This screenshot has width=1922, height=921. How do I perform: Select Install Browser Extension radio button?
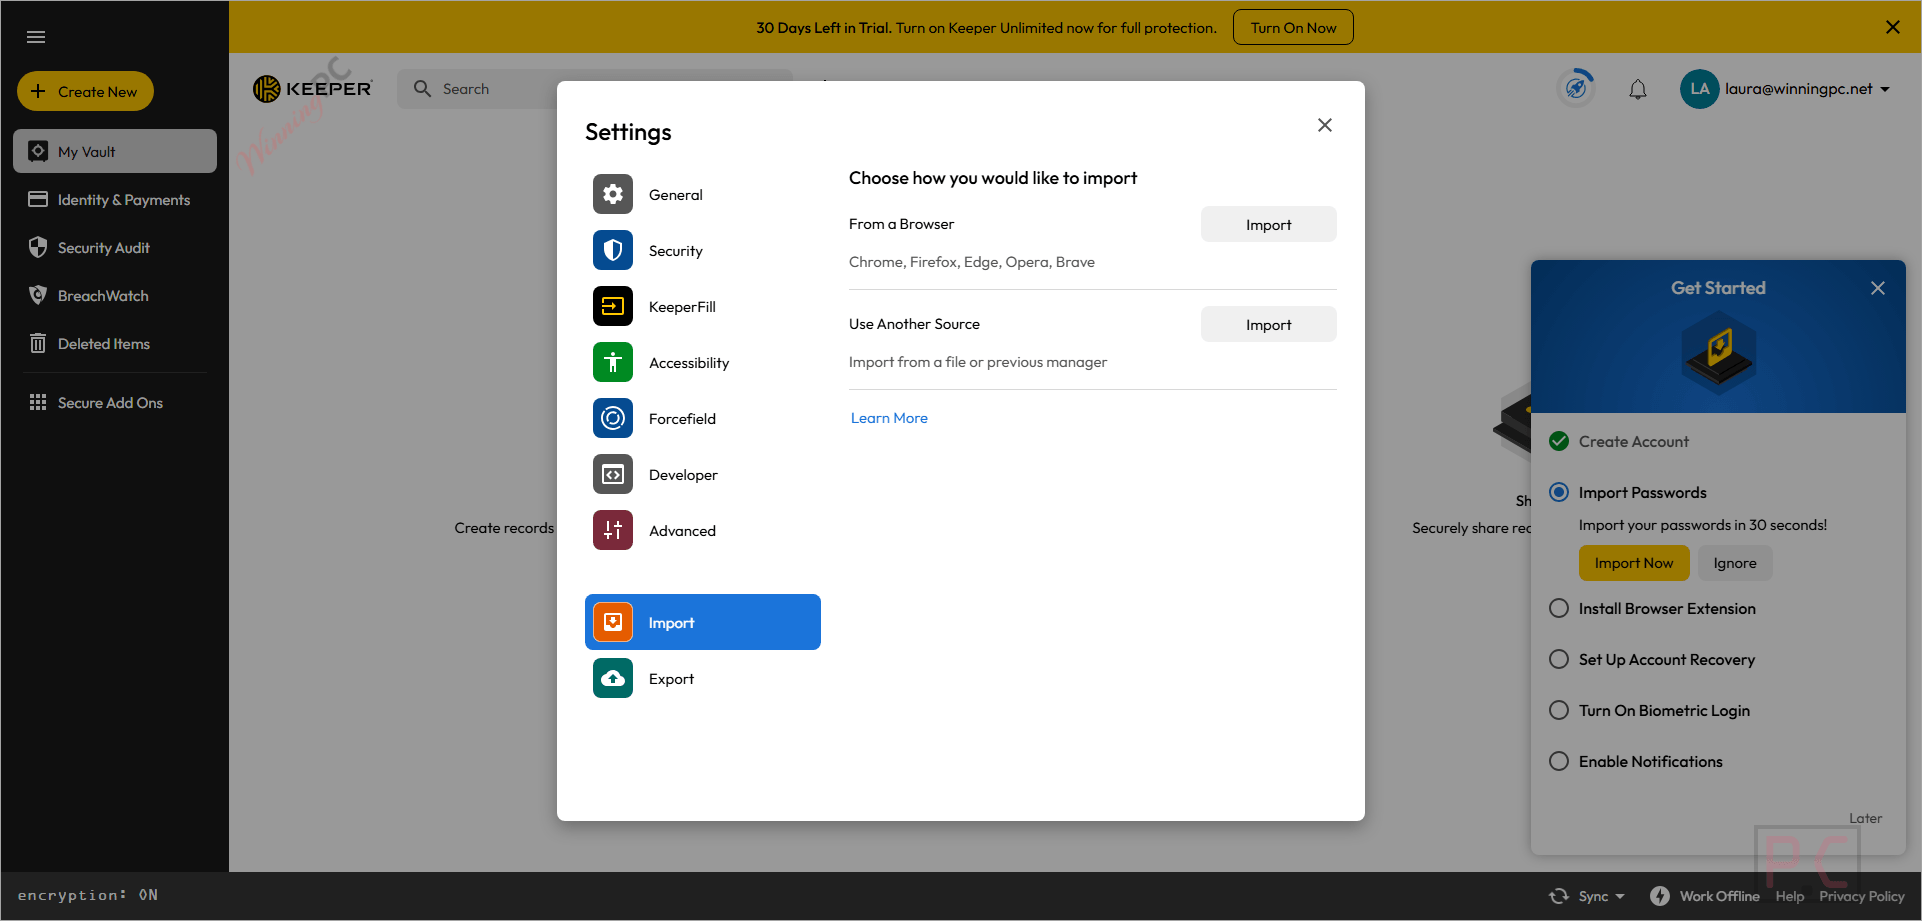coord(1559,608)
